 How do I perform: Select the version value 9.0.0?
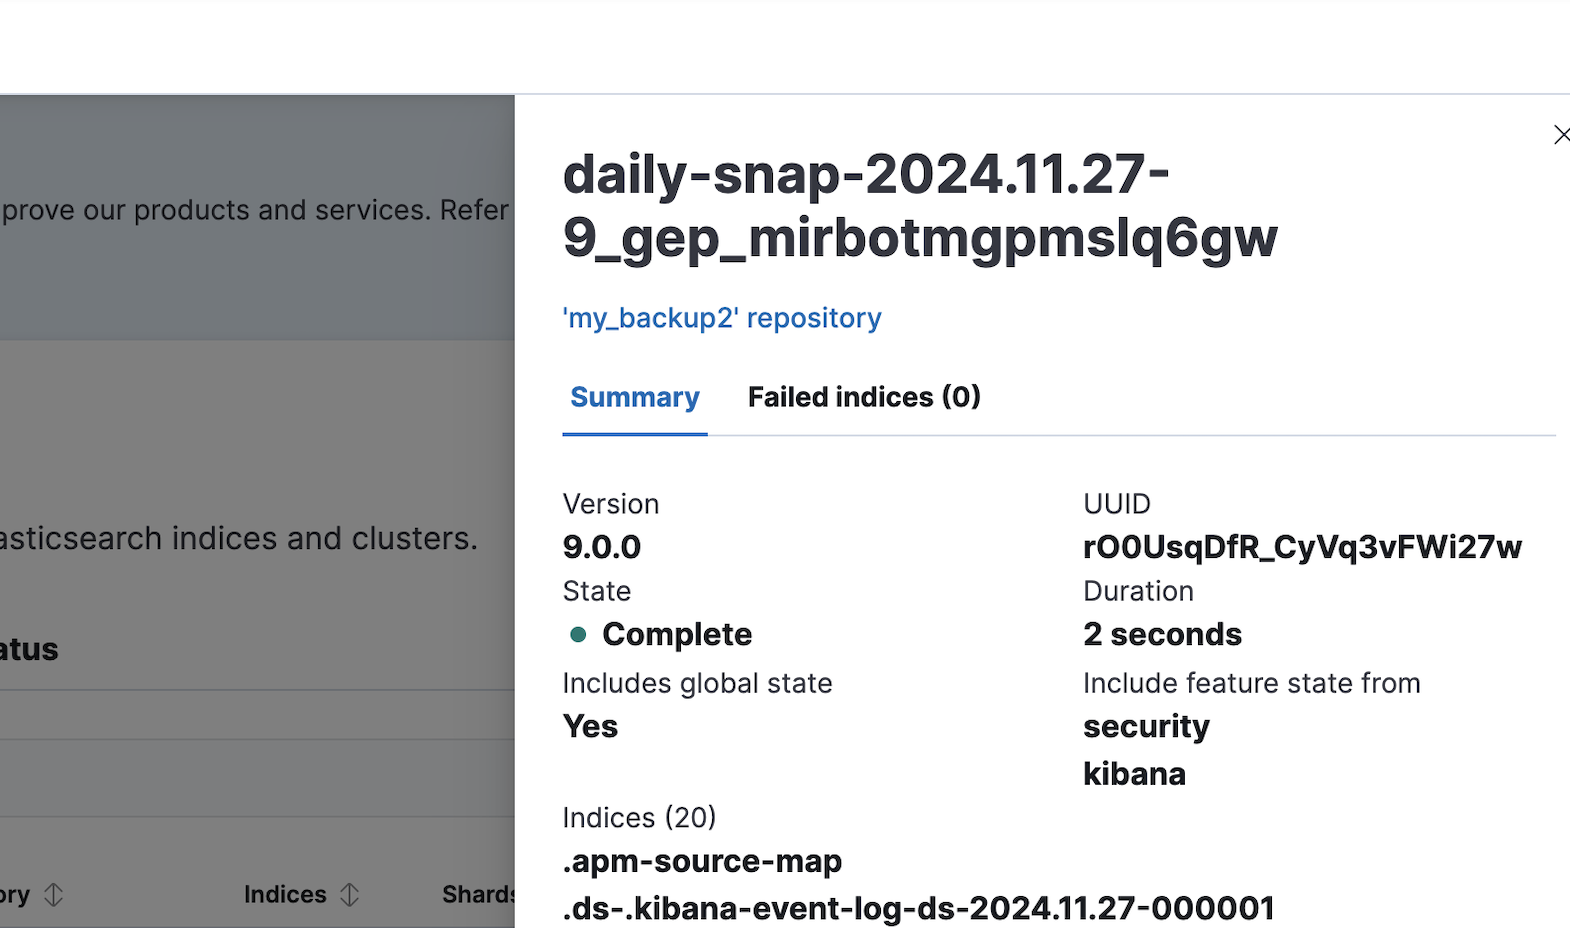pyautogui.click(x=602, y=547)
